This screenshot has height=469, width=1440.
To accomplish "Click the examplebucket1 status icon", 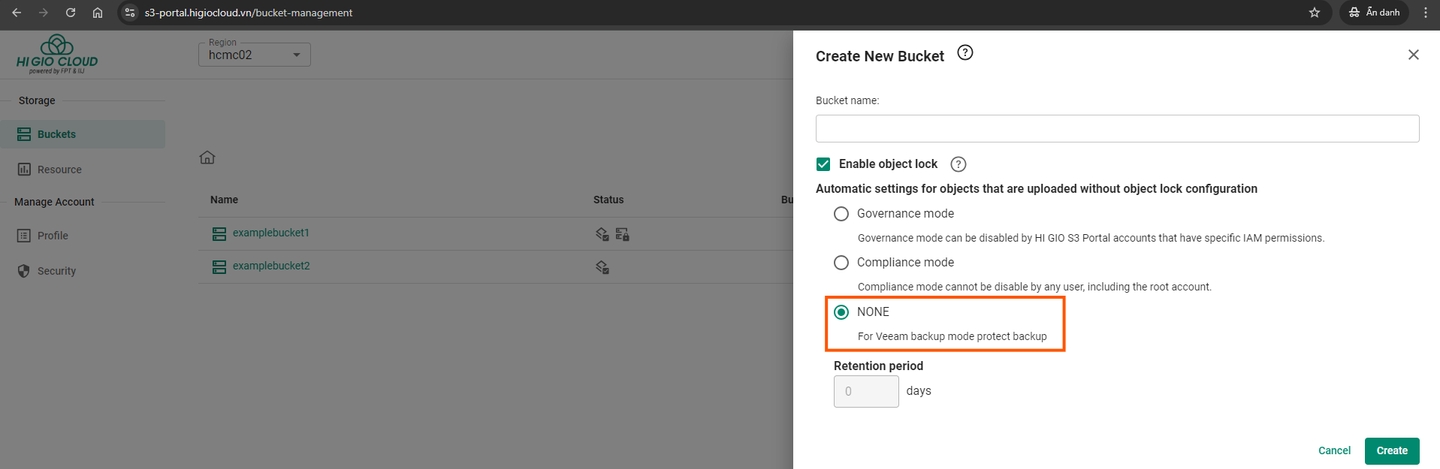I will (x=600, y=234).
